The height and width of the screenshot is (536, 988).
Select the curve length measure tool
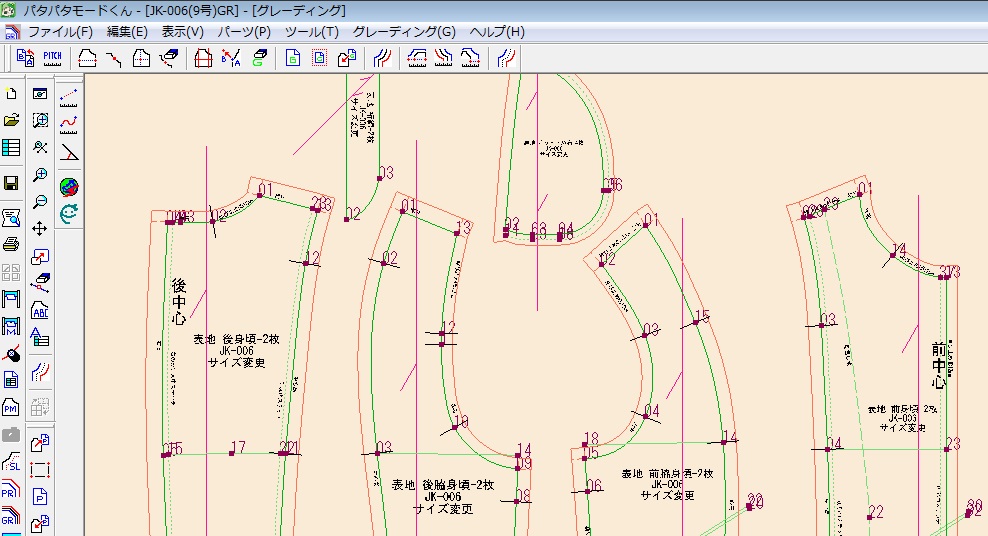coord(69,124)
